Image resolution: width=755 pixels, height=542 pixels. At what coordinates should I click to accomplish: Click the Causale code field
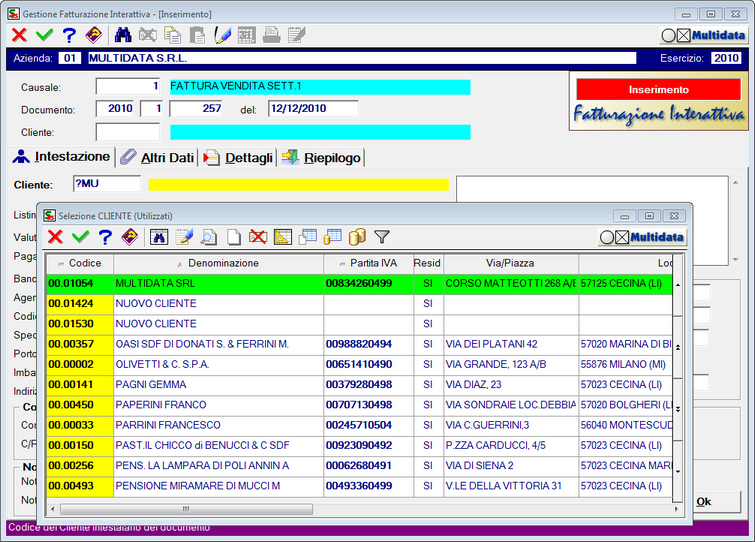point(128,87)
